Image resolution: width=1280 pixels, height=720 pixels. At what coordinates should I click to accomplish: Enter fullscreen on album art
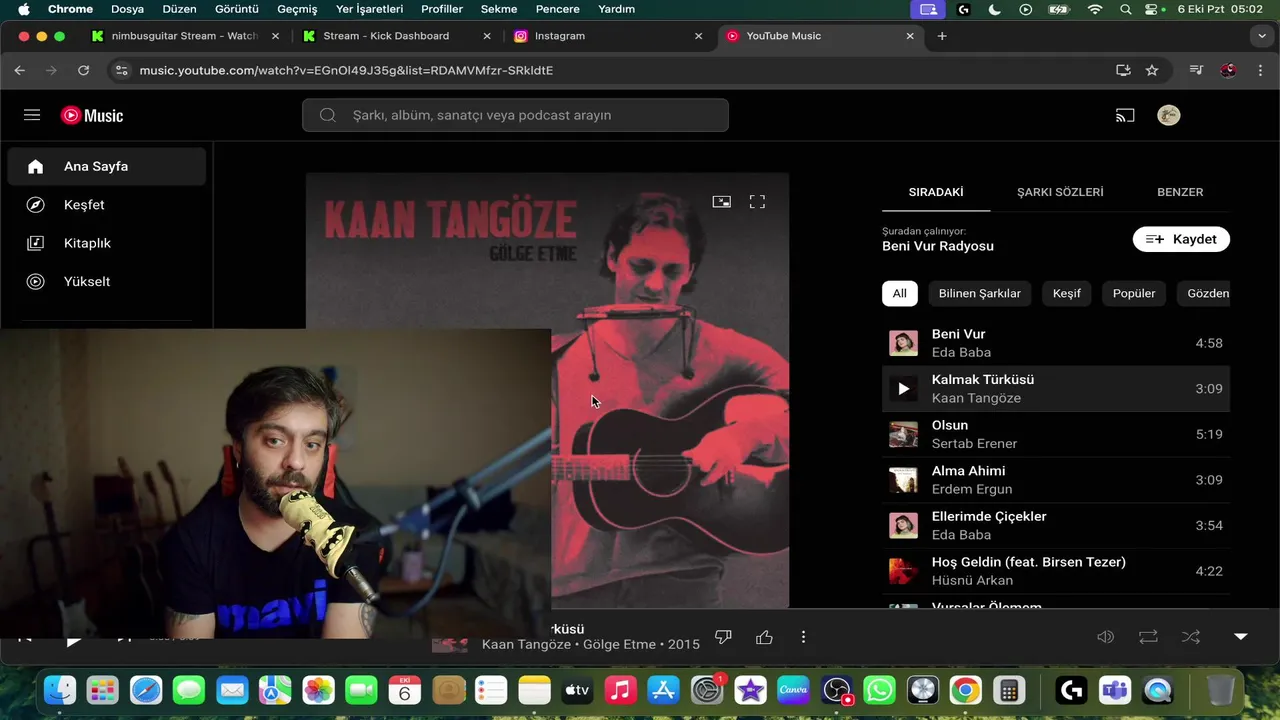757,201
